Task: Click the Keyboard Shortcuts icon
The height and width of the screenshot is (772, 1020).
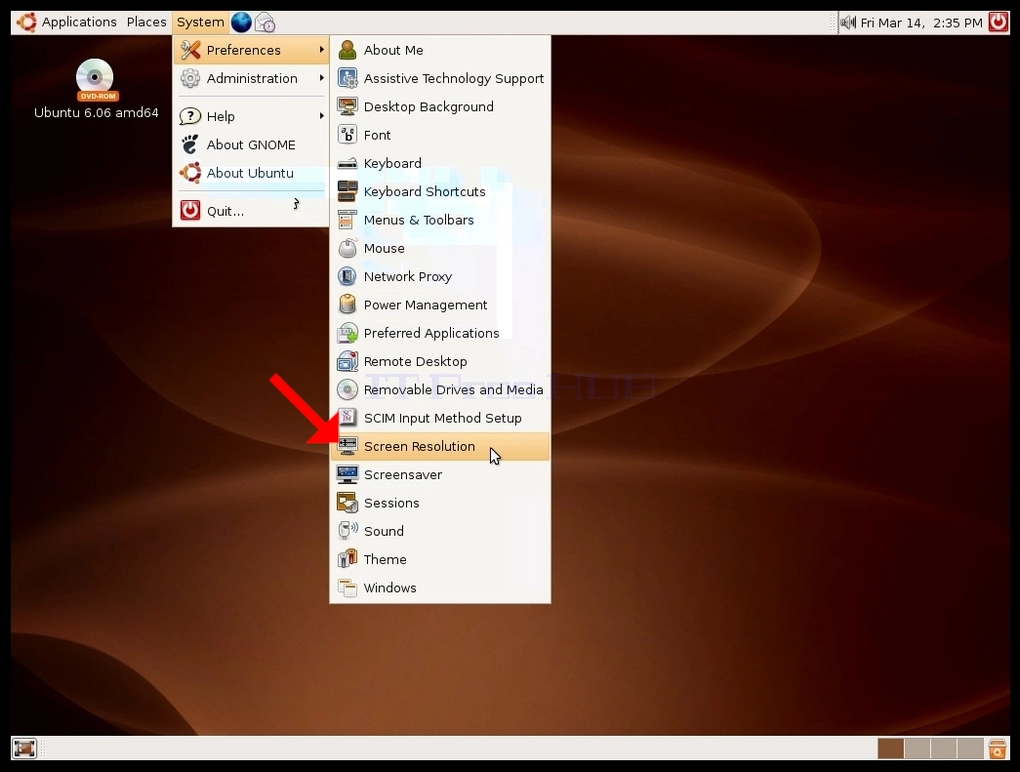Action: [x=347, y=191]
